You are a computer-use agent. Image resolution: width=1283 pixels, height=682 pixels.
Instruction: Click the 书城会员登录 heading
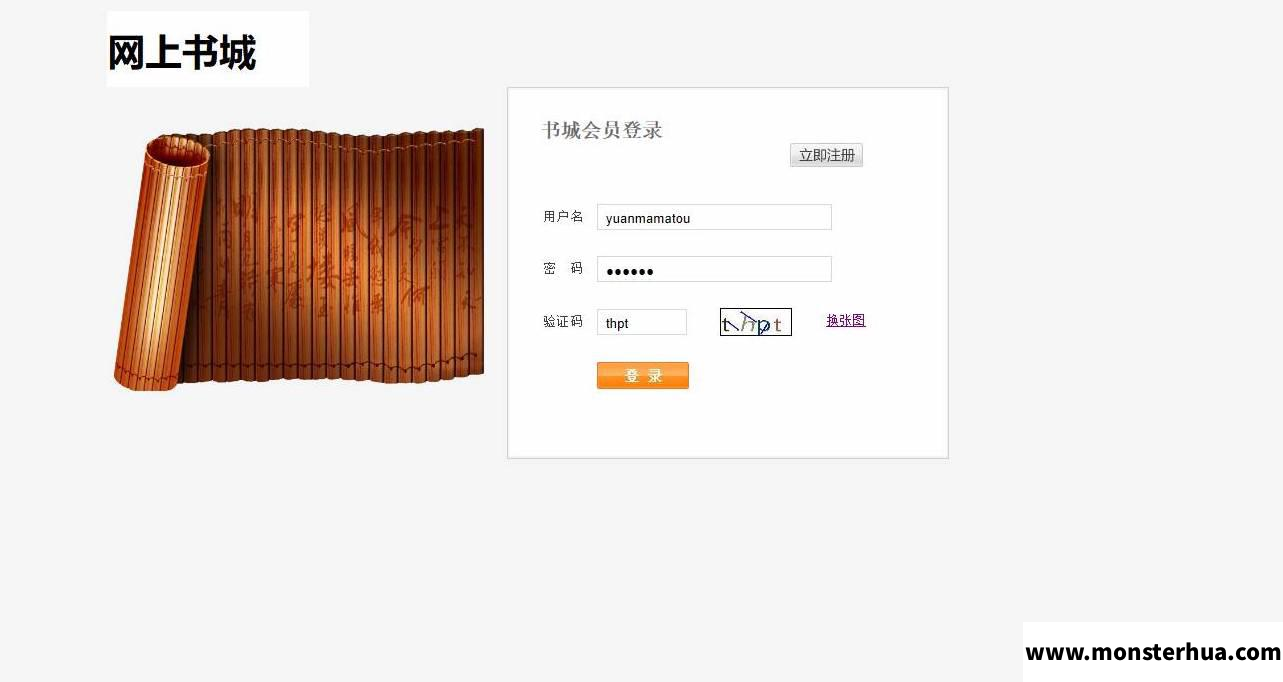click(602, 130)
